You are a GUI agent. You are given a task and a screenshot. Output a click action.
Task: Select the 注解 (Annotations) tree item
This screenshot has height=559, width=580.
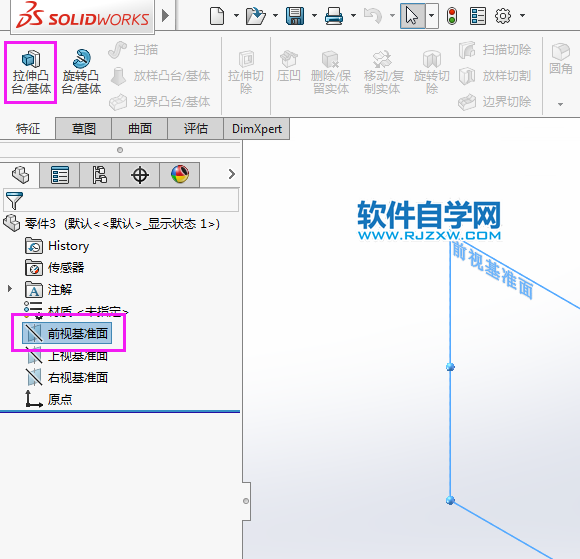48,289
